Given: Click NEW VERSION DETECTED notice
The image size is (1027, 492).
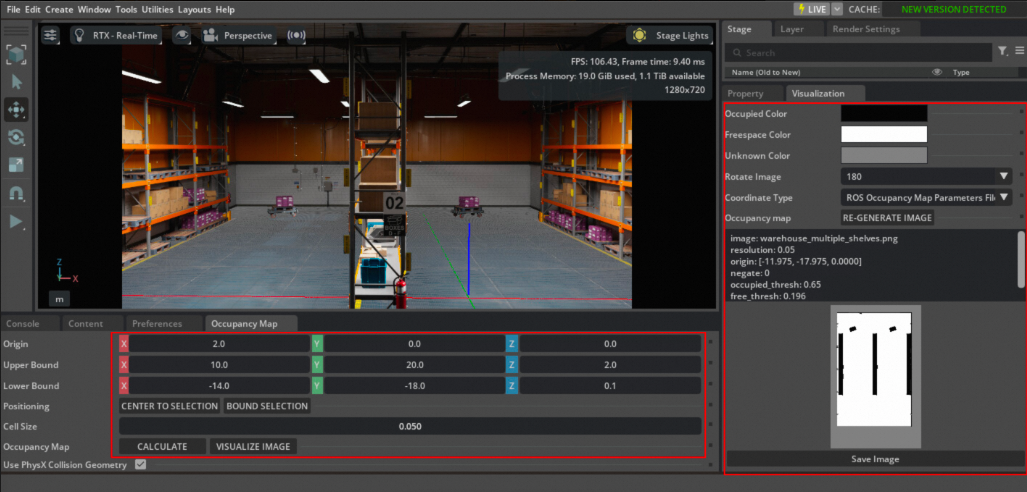Looking at the screenshot, I should [x=953, y=9].
